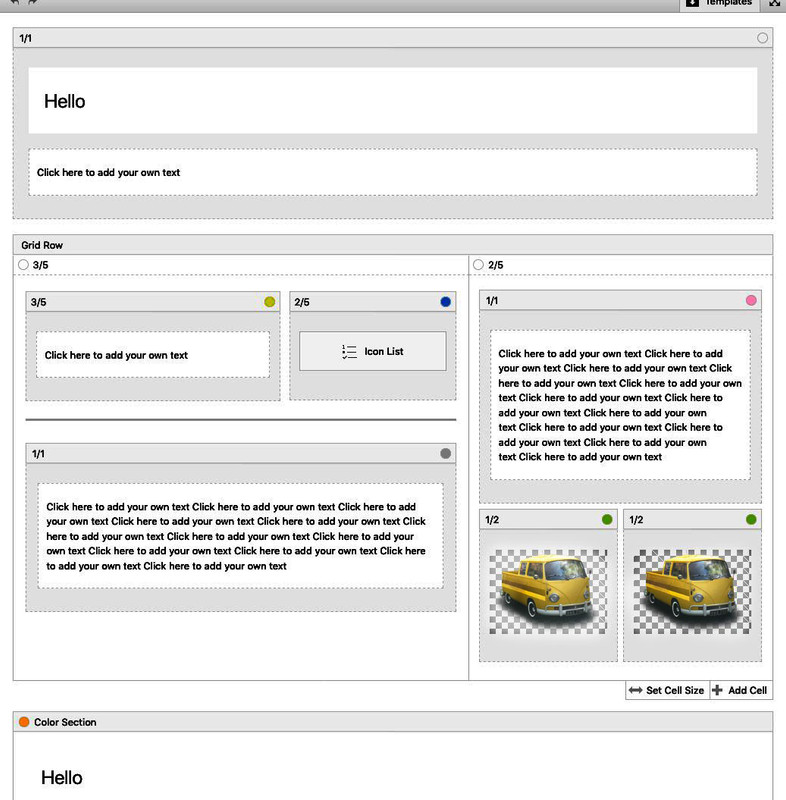Click the 1/2 label on the left image cell
The image size is (786, 800).
point(492,519)
